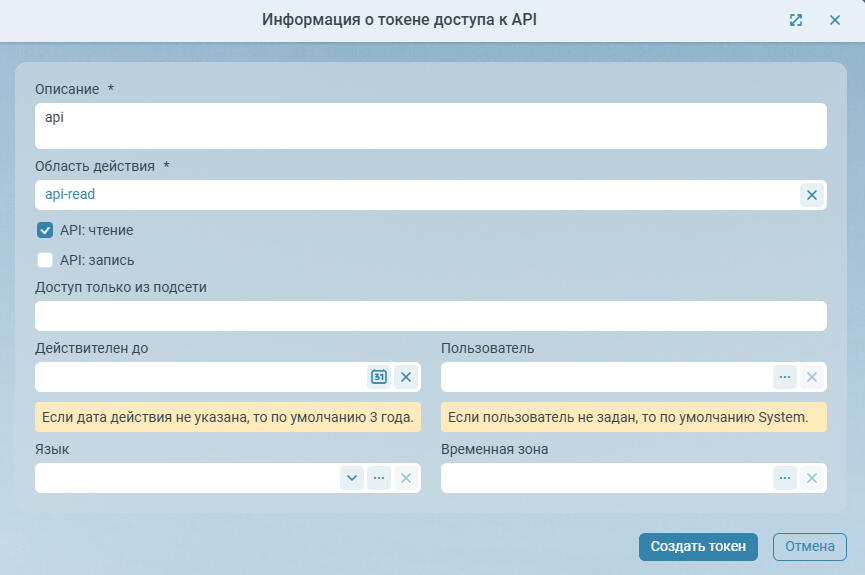The width and height of the screenshot is (865, 575).
Task: Expand dialog to full screen
Action: (x=796, y=20)
